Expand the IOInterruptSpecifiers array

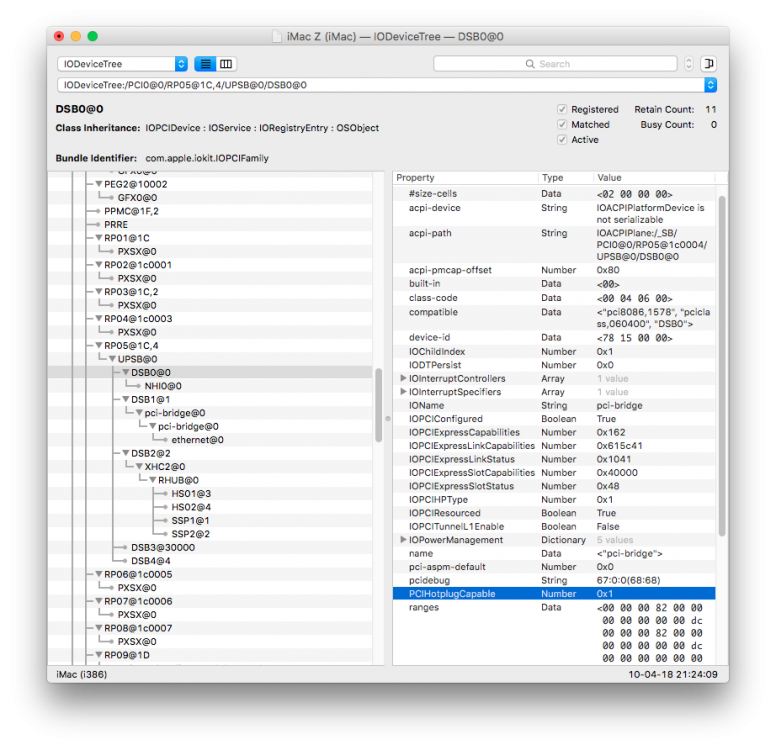click(403, 392)
